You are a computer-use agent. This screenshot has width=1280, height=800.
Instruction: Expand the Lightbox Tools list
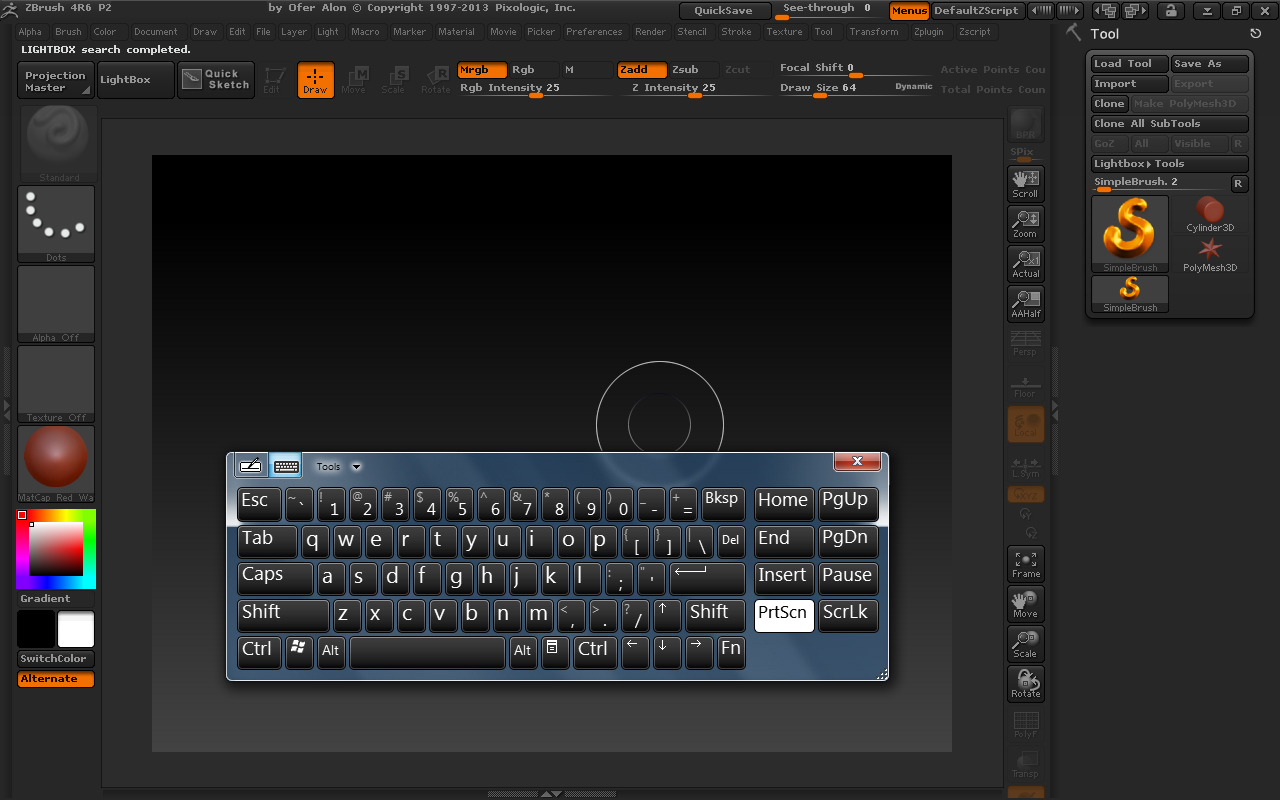tap(1169, 164)
